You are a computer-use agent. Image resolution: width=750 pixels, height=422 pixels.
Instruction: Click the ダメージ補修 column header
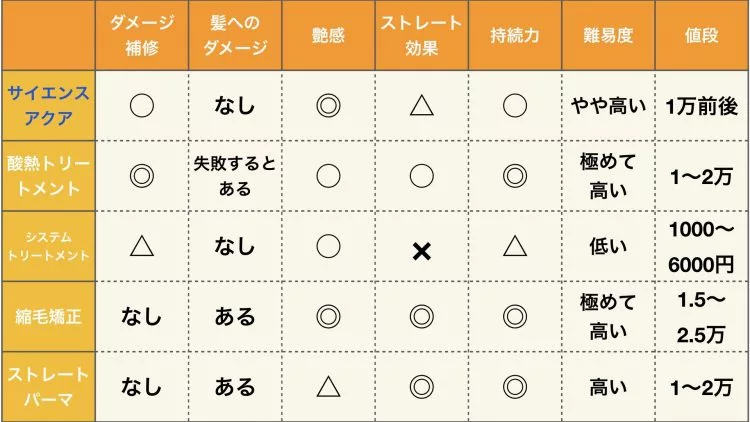coord(142,35)
